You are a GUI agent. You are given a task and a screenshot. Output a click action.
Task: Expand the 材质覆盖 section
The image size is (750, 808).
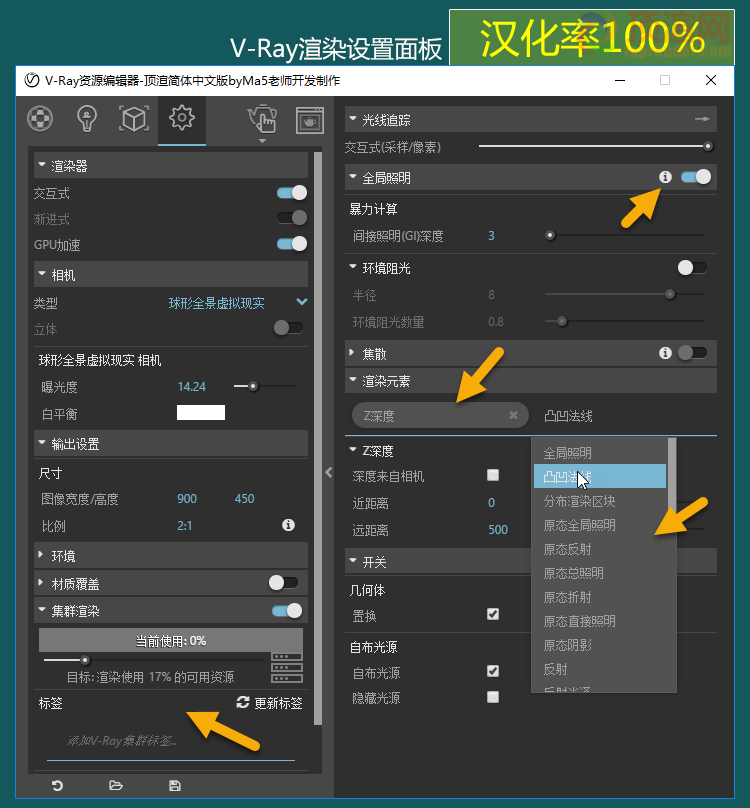(41, 583)
